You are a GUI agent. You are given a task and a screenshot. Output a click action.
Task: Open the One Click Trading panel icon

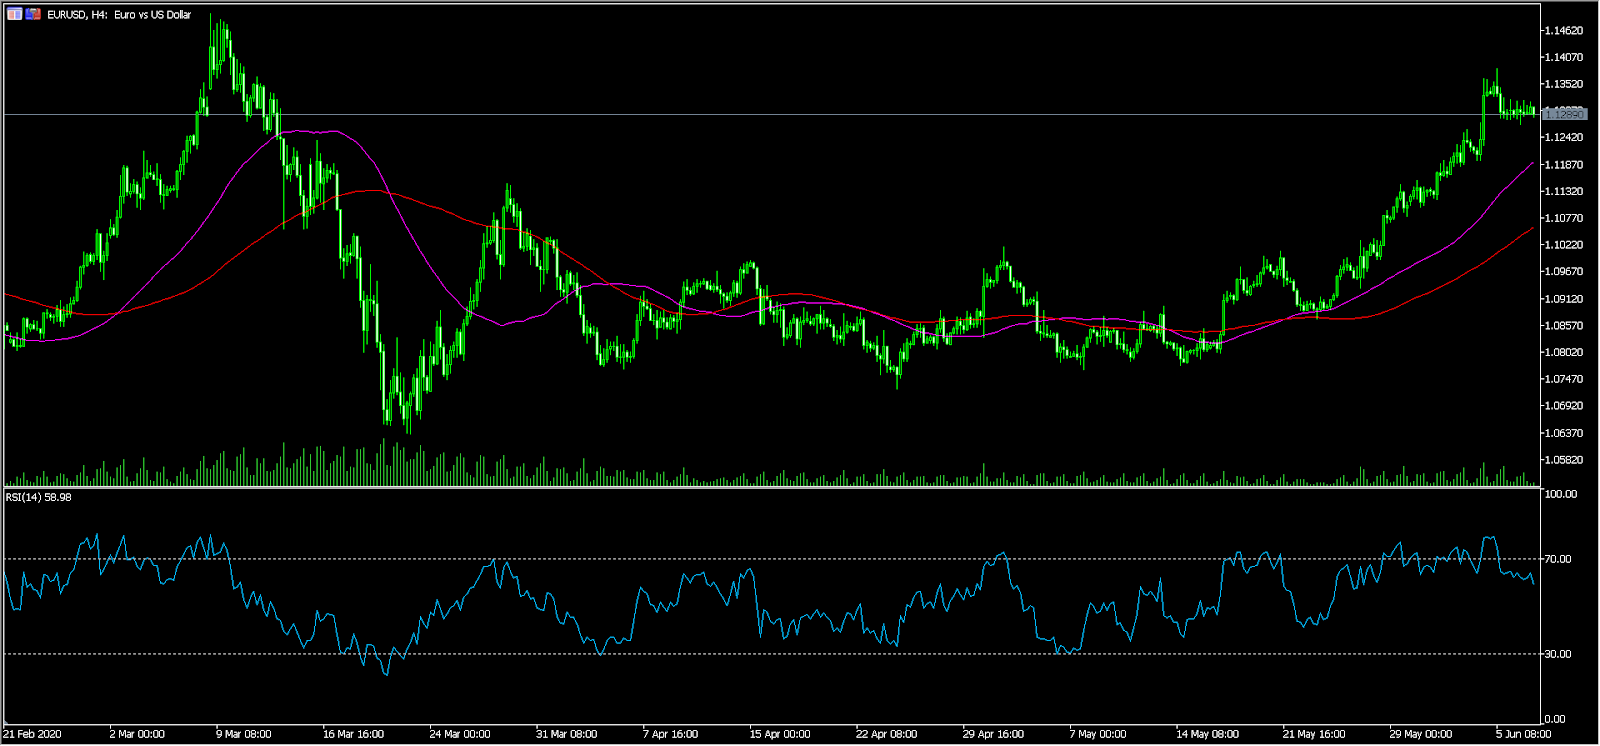14,15
